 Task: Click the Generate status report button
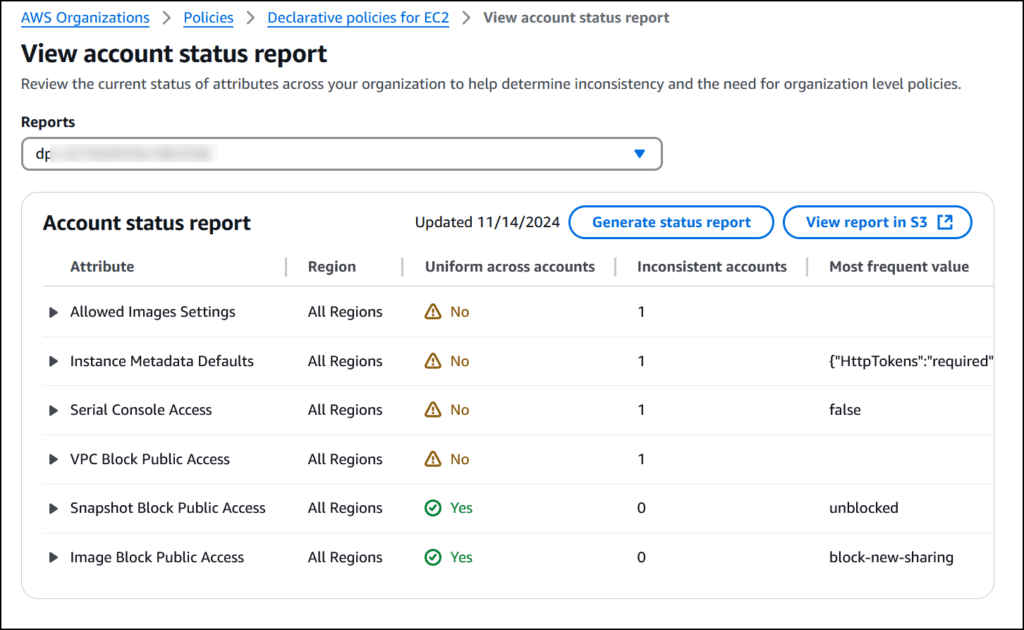click(x=670, y=222)
